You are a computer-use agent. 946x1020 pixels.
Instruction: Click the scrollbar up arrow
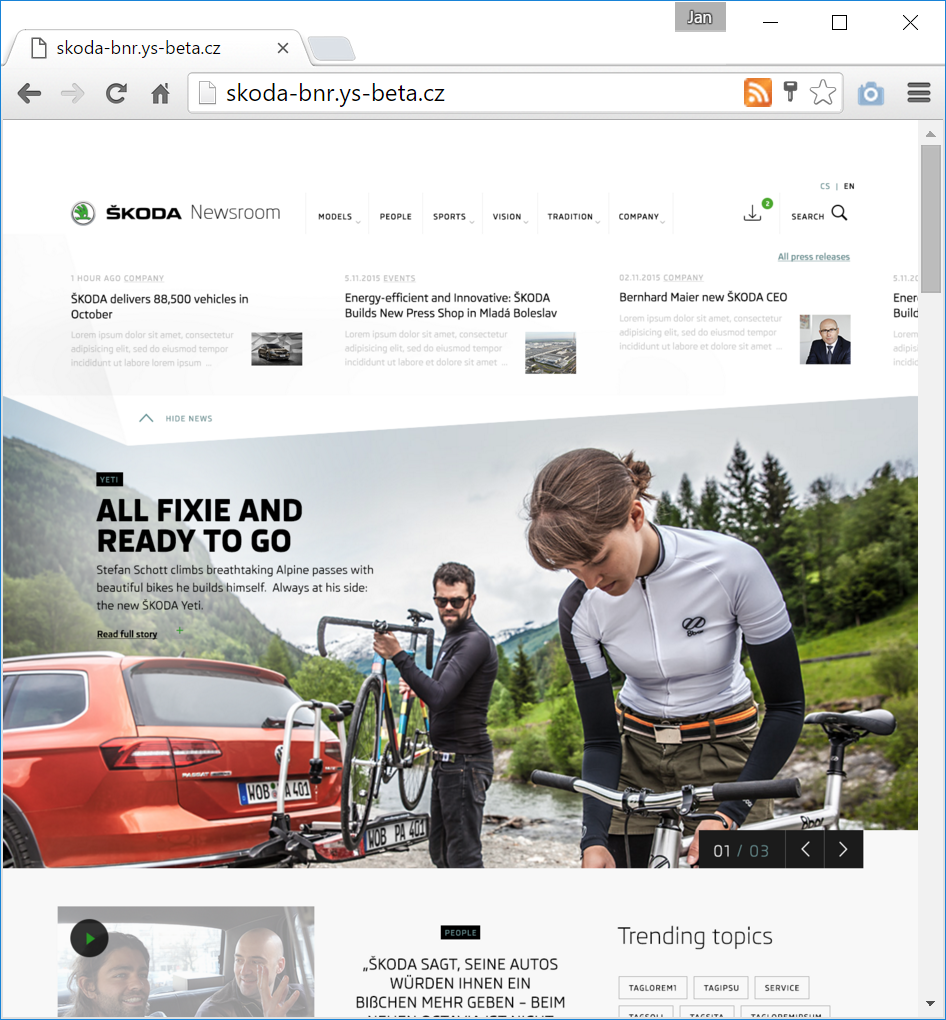[930, 134]
